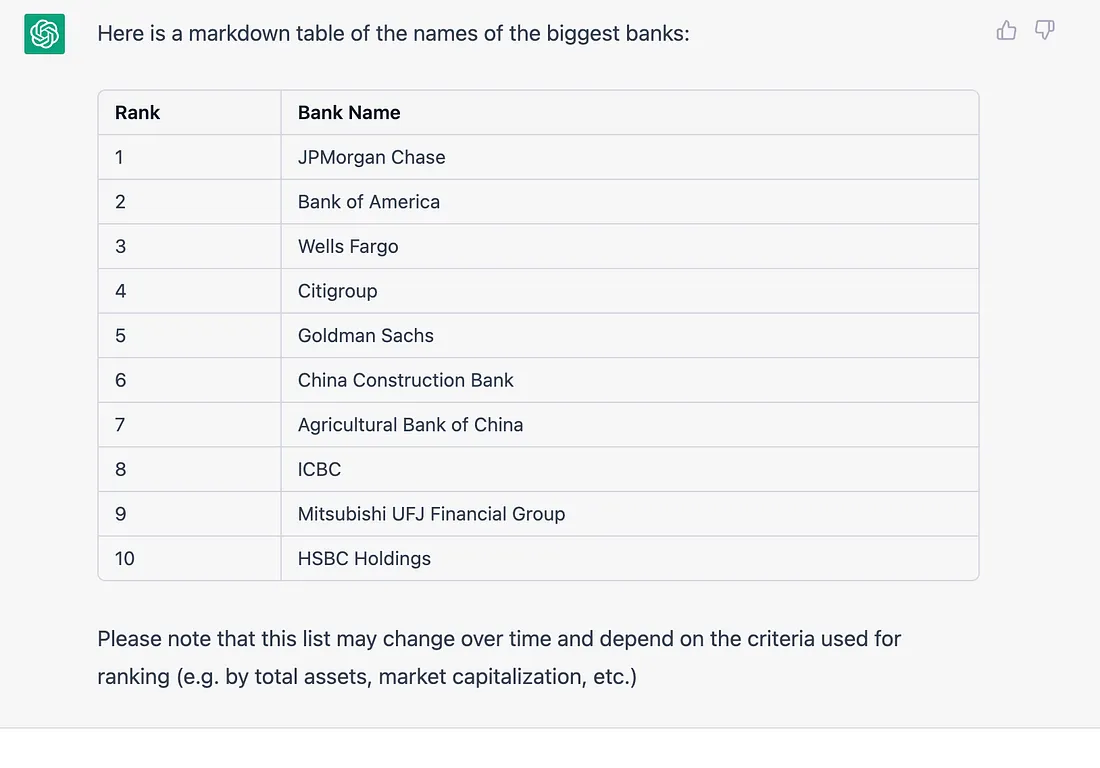Click the Bank of America cell
Image resolution: width=1100 pixels, height=768 pixels.
629,202
